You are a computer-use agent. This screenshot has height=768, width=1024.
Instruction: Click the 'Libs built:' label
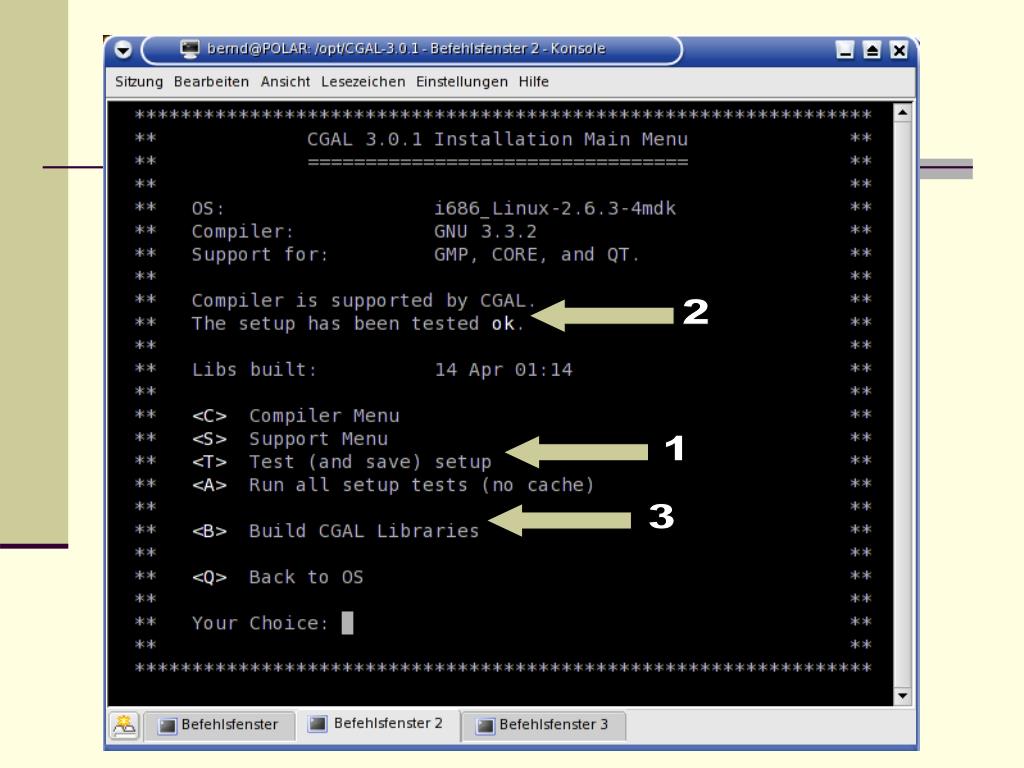[x=254, y=370]
